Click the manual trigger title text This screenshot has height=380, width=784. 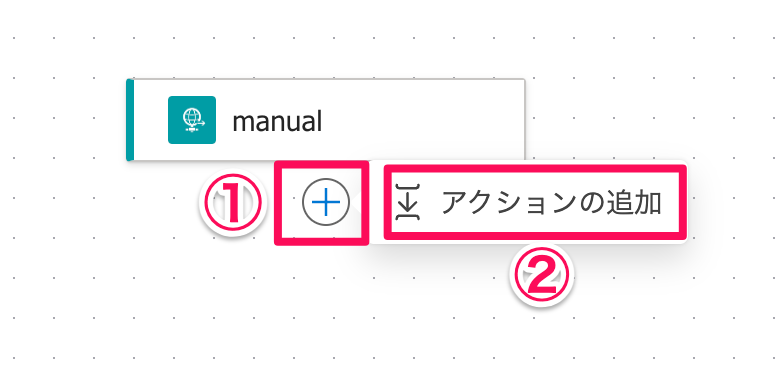pyautogui.click(x=277, y=121)
